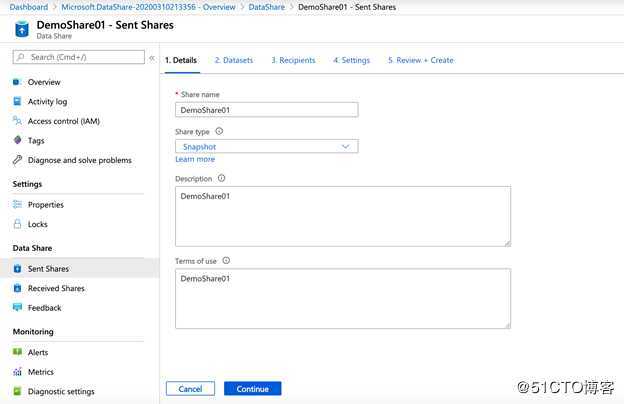Open the Share type Snapshot dropdown
The height and width of the screenshot is (404, 624).
click(267, 146)
